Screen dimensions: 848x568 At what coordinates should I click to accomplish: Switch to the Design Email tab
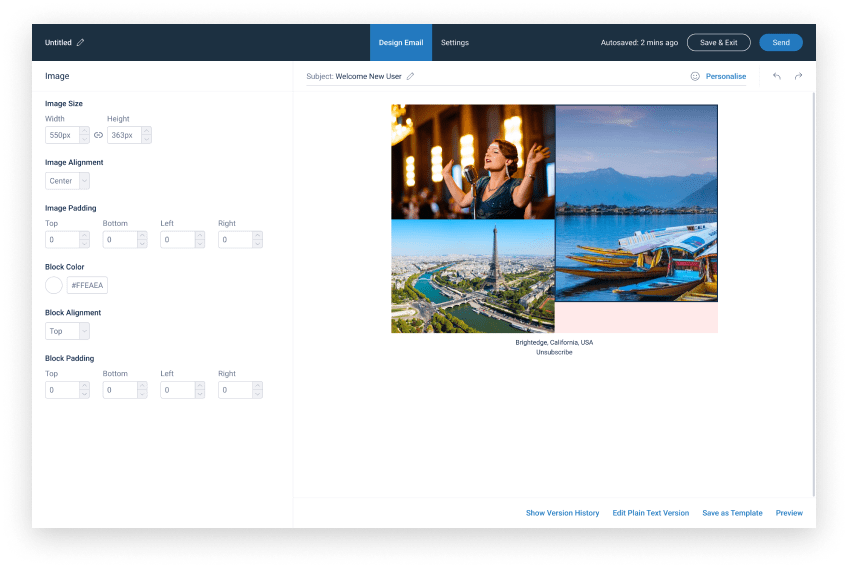401,43
